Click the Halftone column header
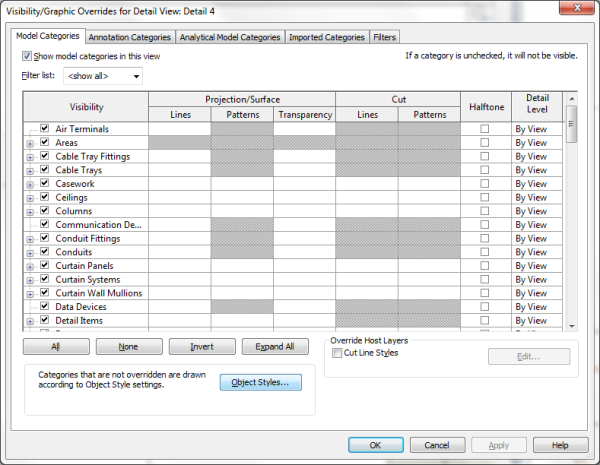The height and width of the screenshot is (465, 600). pos(486,107)
